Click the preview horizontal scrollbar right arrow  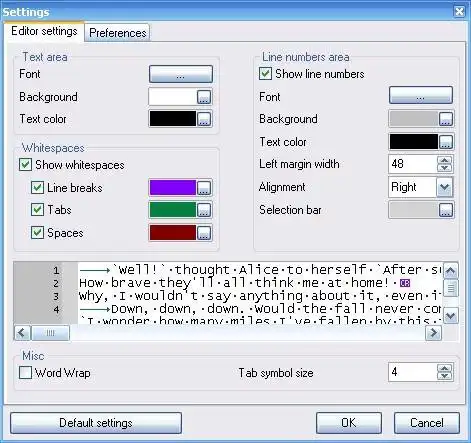click(433, 333)
